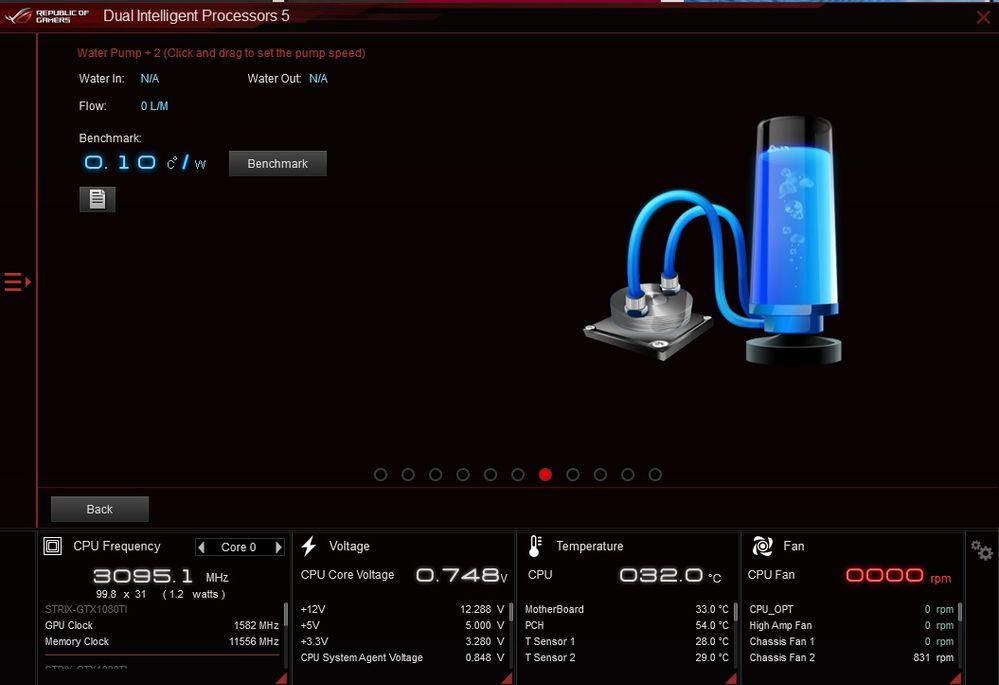Click the Water Out N/A value

point(319,79)
